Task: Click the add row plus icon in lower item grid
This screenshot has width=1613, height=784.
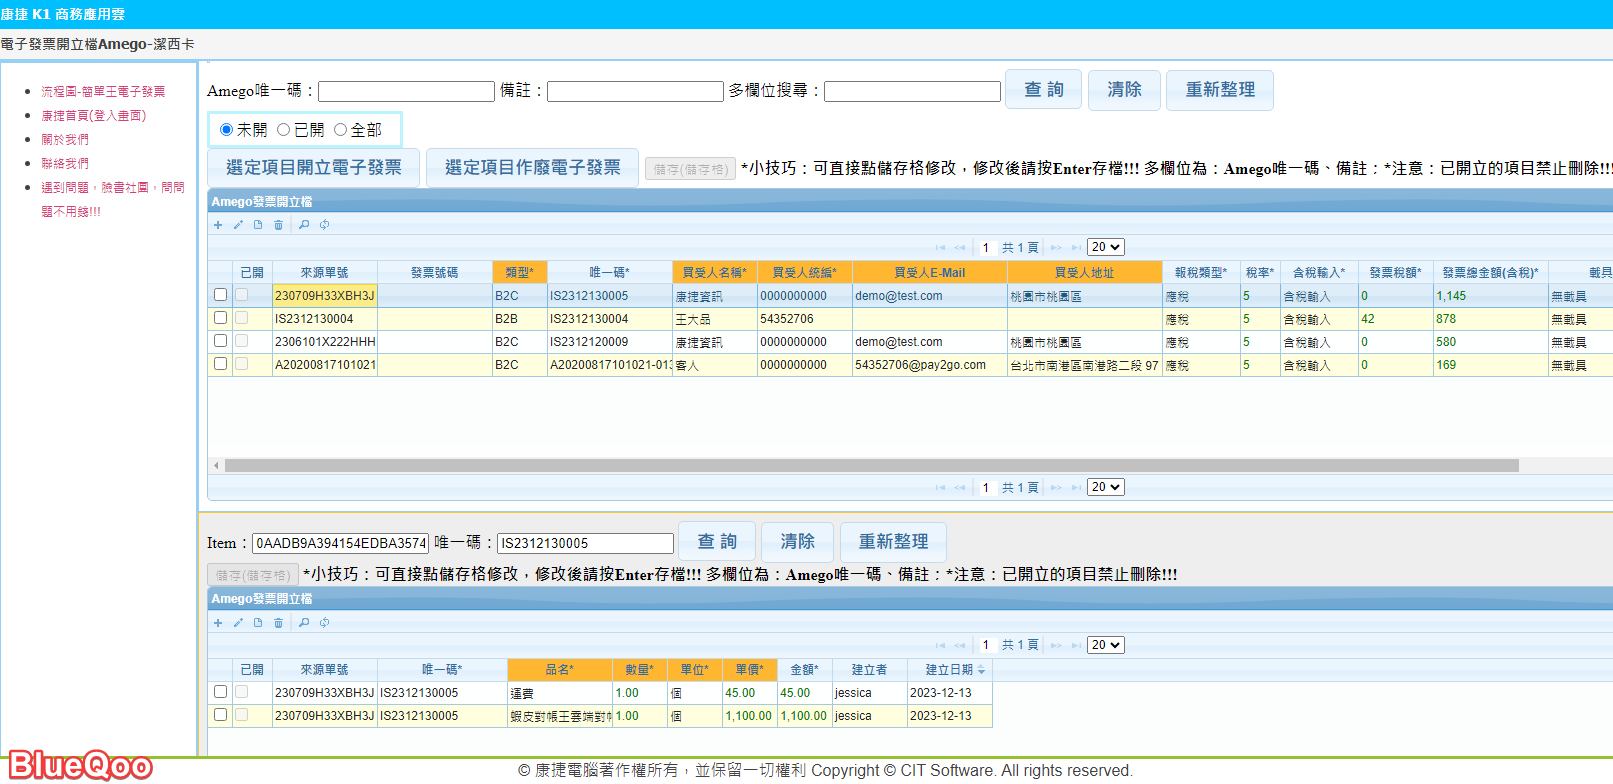Action: [218, 623]
